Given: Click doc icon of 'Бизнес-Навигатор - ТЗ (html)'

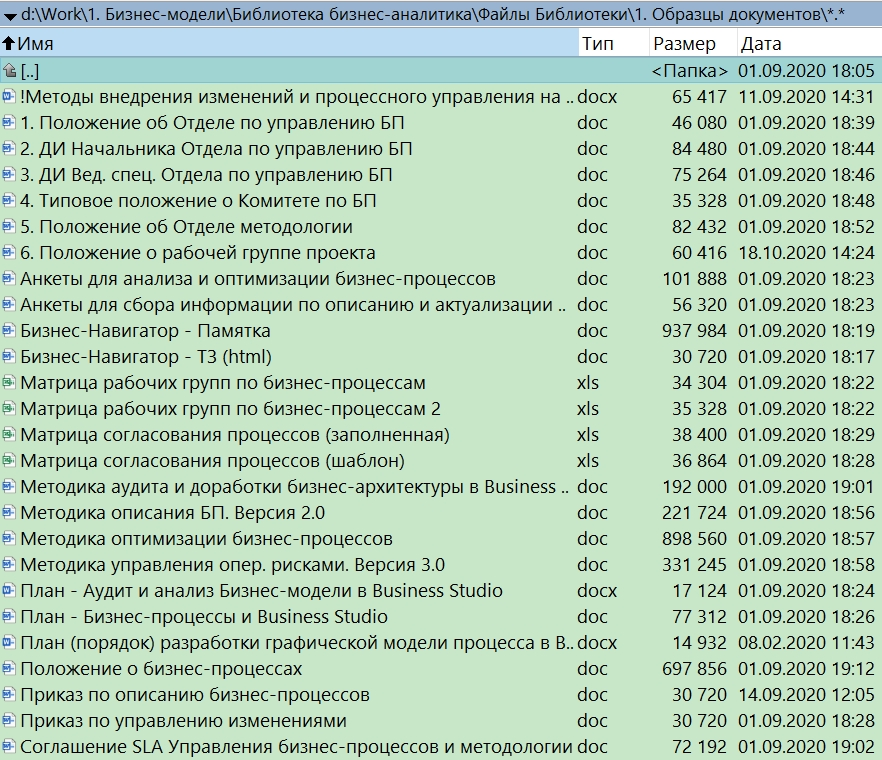Looking at the screenshot, I should pyautogui.click(x=8, y=356).
